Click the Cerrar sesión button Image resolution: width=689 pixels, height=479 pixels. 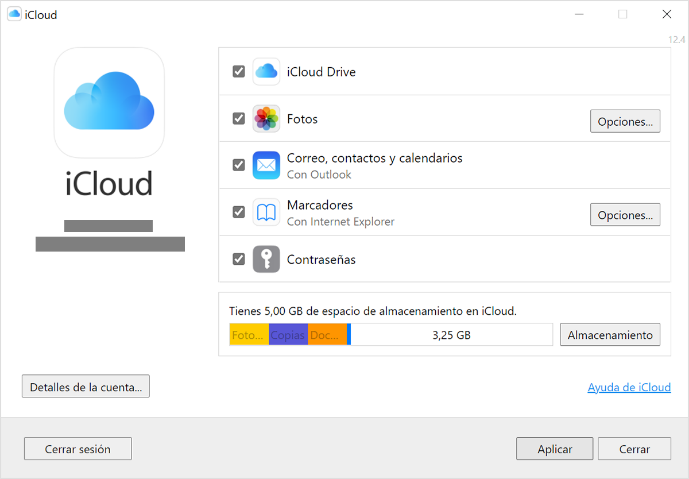(x=78, y=449)
